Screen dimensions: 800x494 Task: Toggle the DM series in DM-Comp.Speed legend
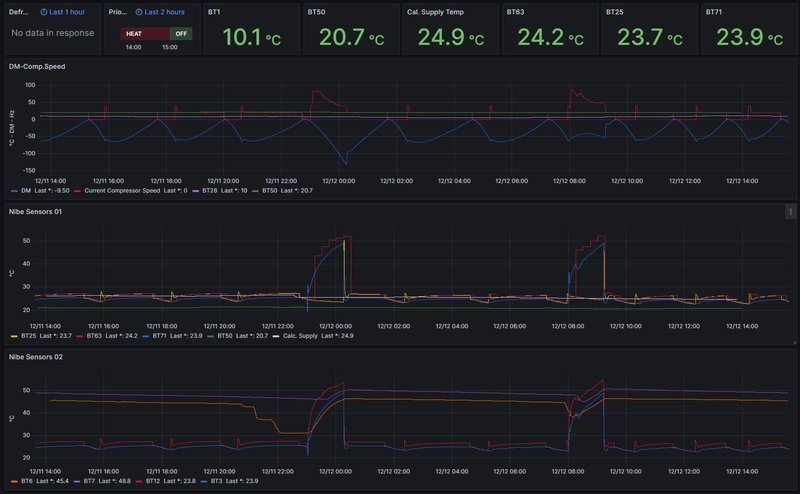26,191
